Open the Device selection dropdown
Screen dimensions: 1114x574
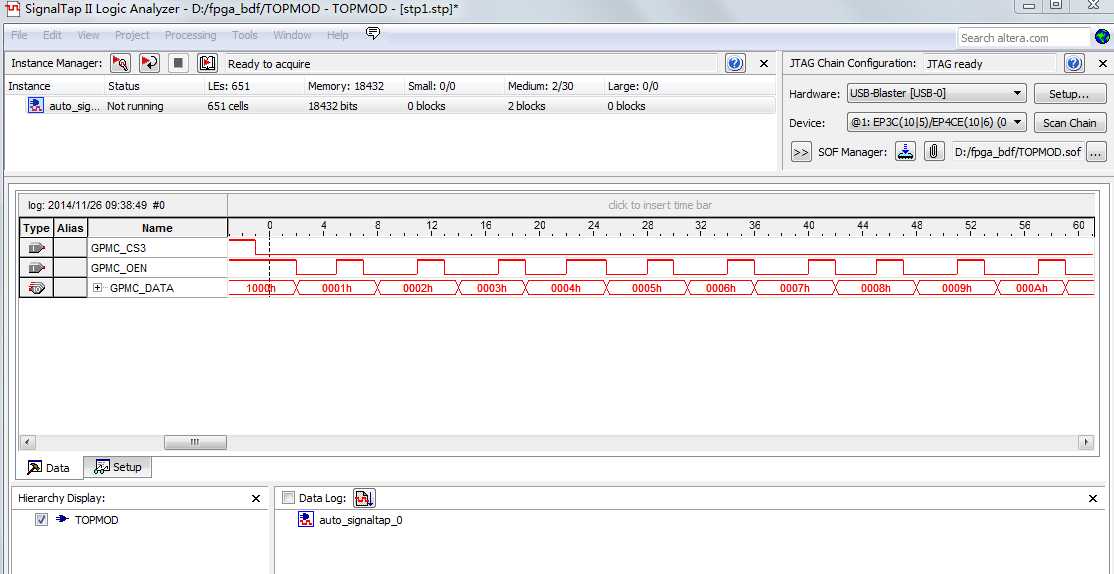(936, 122)
